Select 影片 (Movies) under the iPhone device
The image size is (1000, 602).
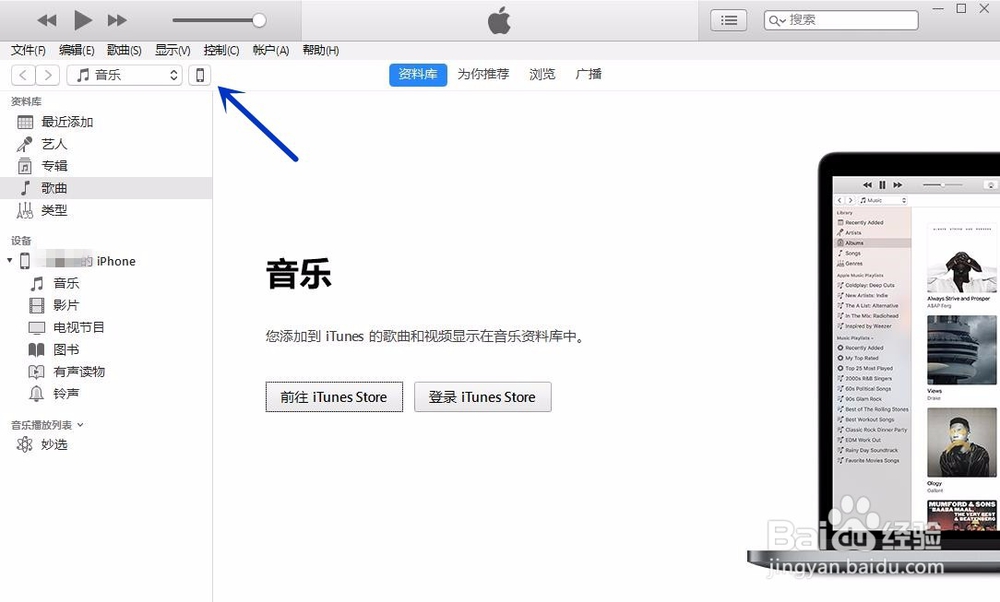(x=66, y=305)
